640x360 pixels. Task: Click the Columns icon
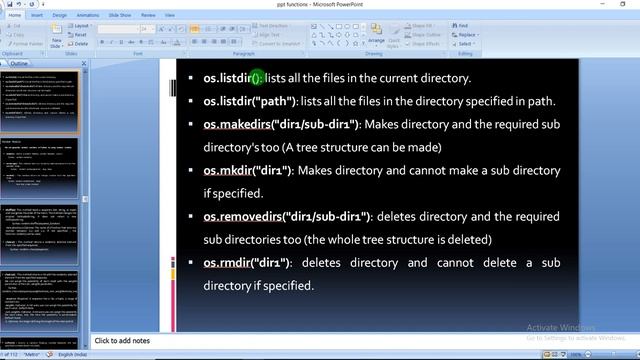coord(235,42)
